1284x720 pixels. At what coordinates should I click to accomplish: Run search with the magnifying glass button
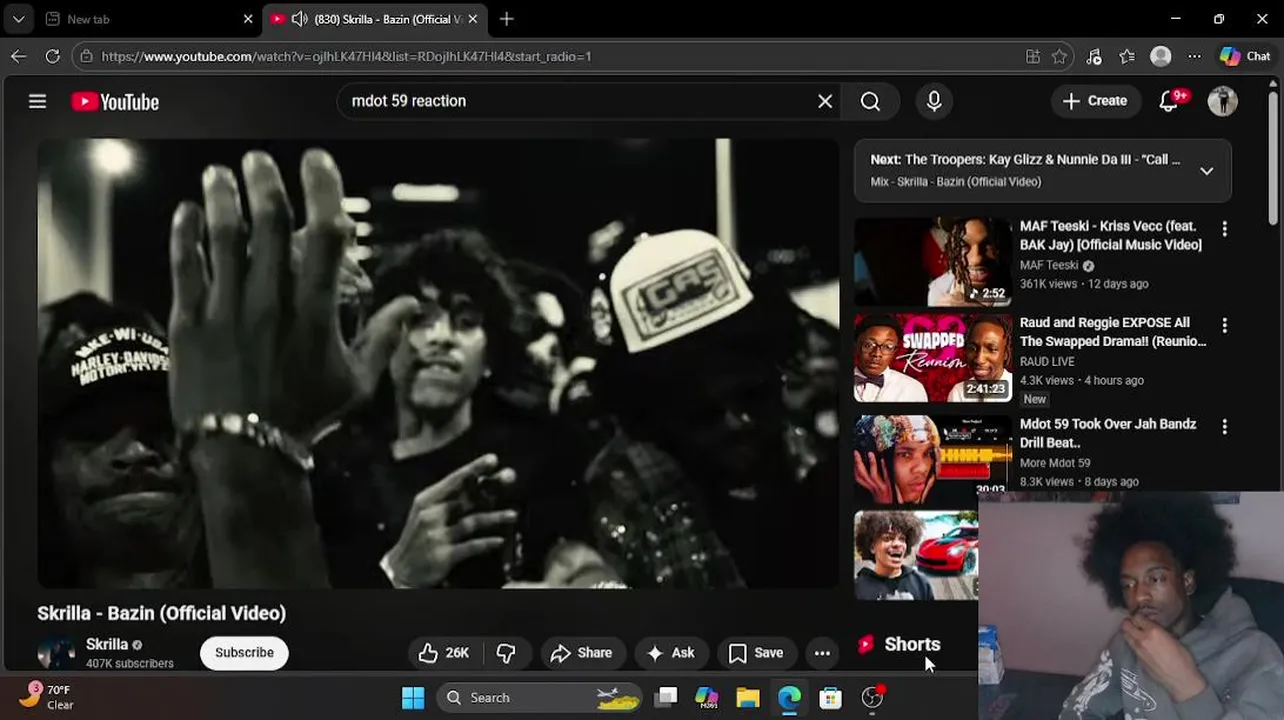coord(870,101)
